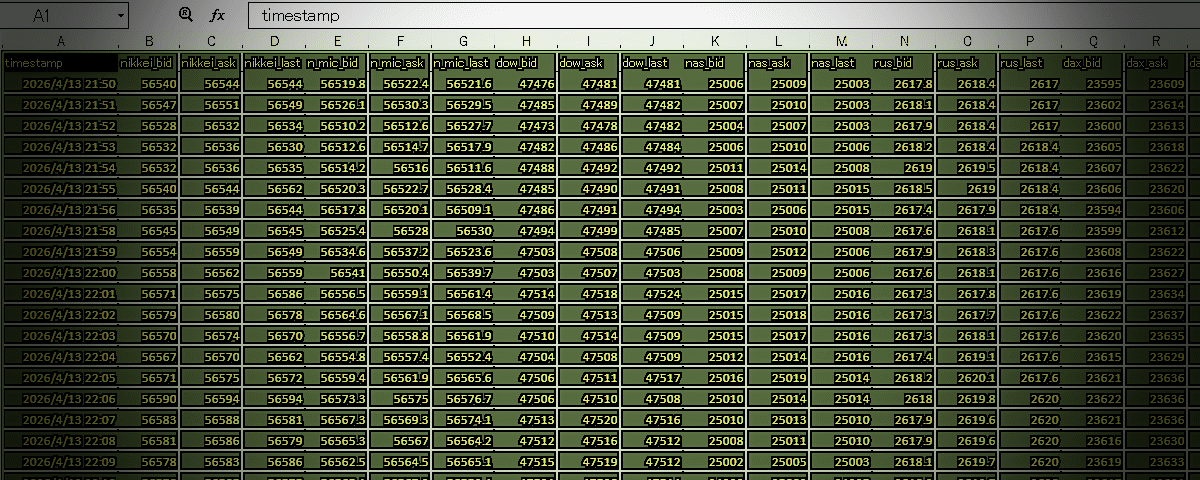Viewport: 1200px width, 480px height.
Task: Select the nikkei_bid header cell
Action: coord(148,63)
